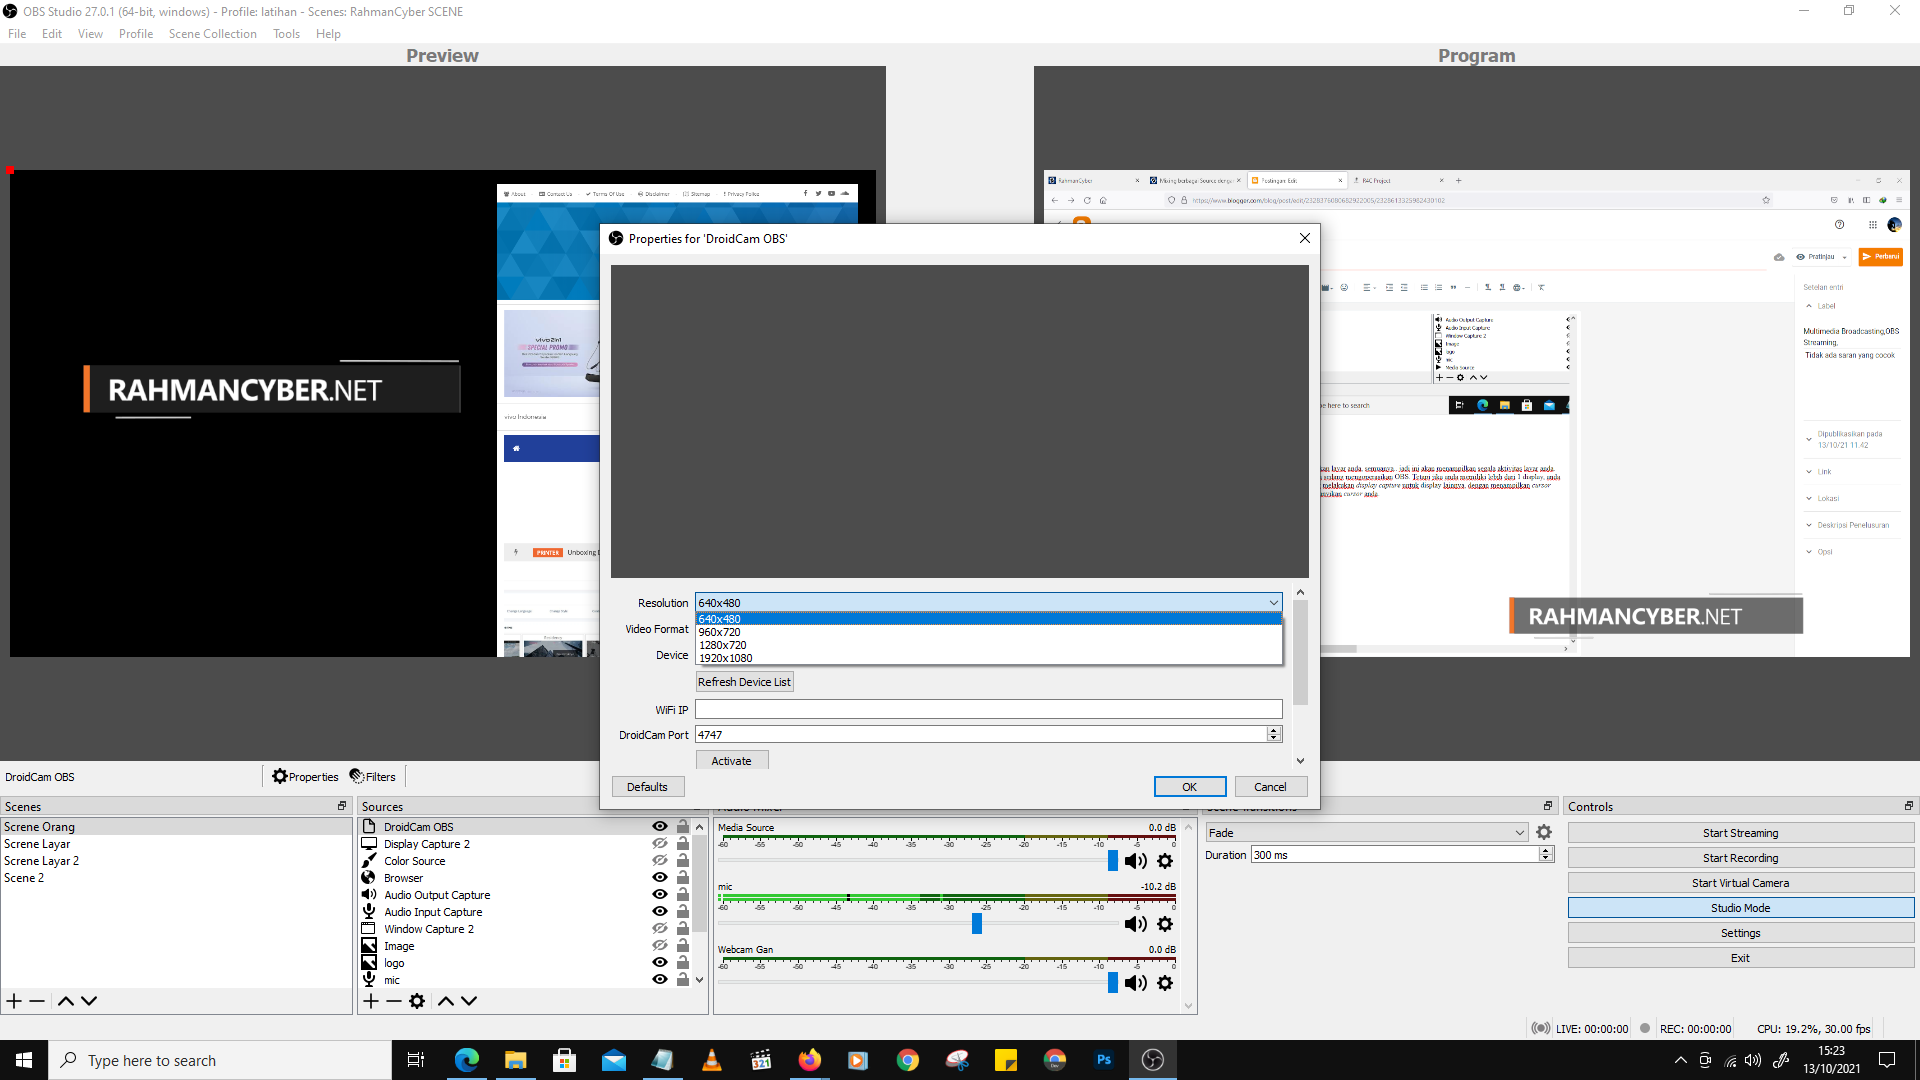Reset properties with Defaults button
The width and height of the screenshot is (1920, 1080).
coord(647,787)
